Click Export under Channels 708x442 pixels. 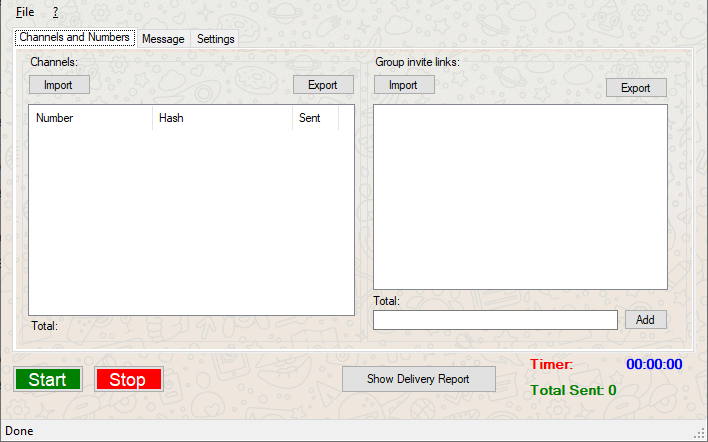coord(323,85)
